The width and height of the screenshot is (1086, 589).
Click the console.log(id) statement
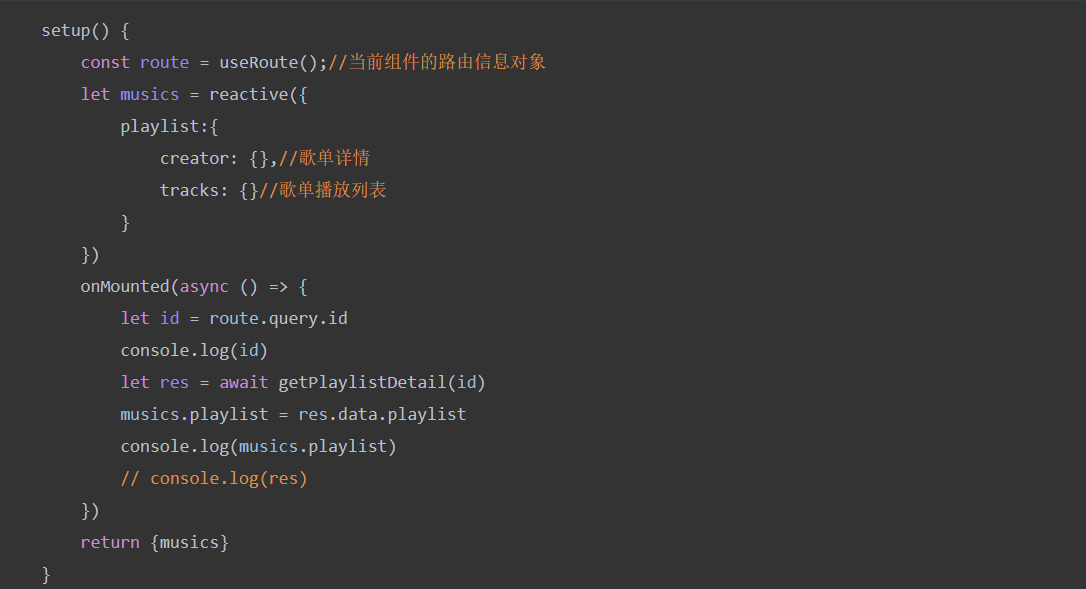pos(194,350)
